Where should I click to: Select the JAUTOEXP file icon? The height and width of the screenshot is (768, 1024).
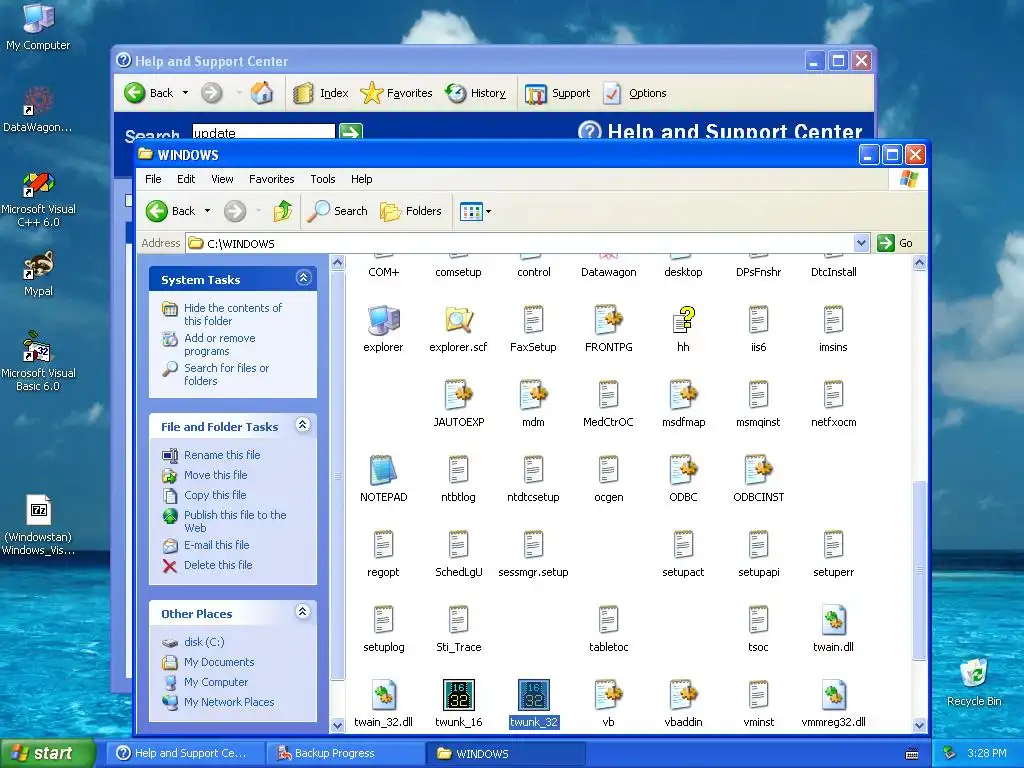[458, 394]
